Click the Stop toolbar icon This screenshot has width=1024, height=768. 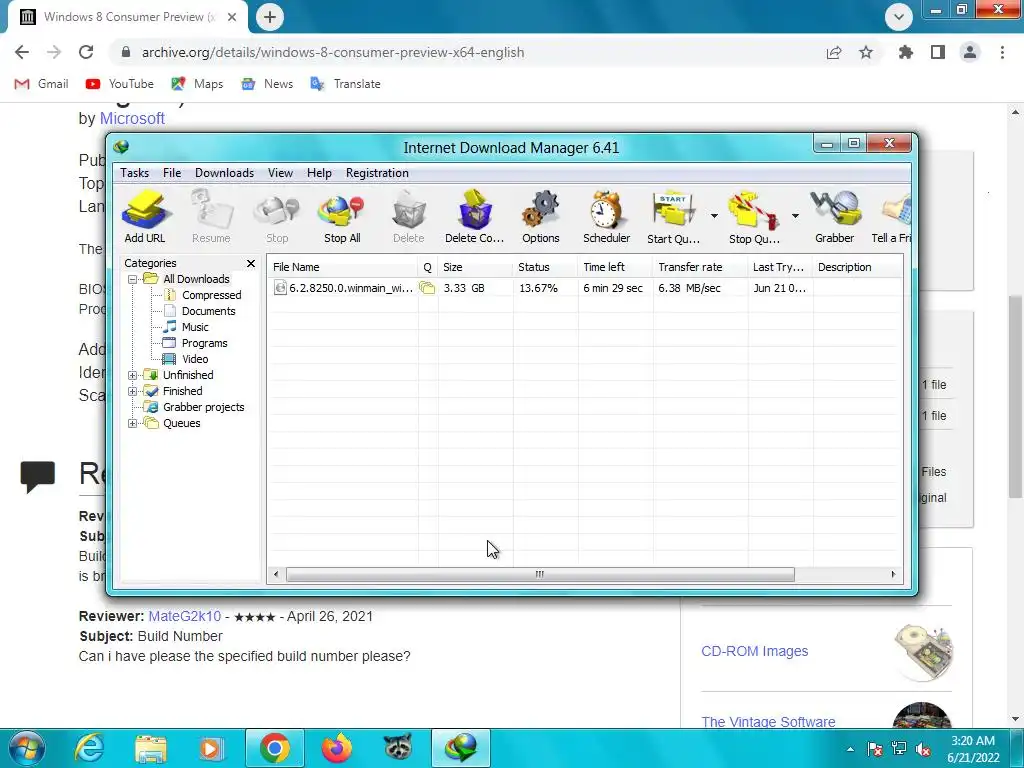(277, 216)
